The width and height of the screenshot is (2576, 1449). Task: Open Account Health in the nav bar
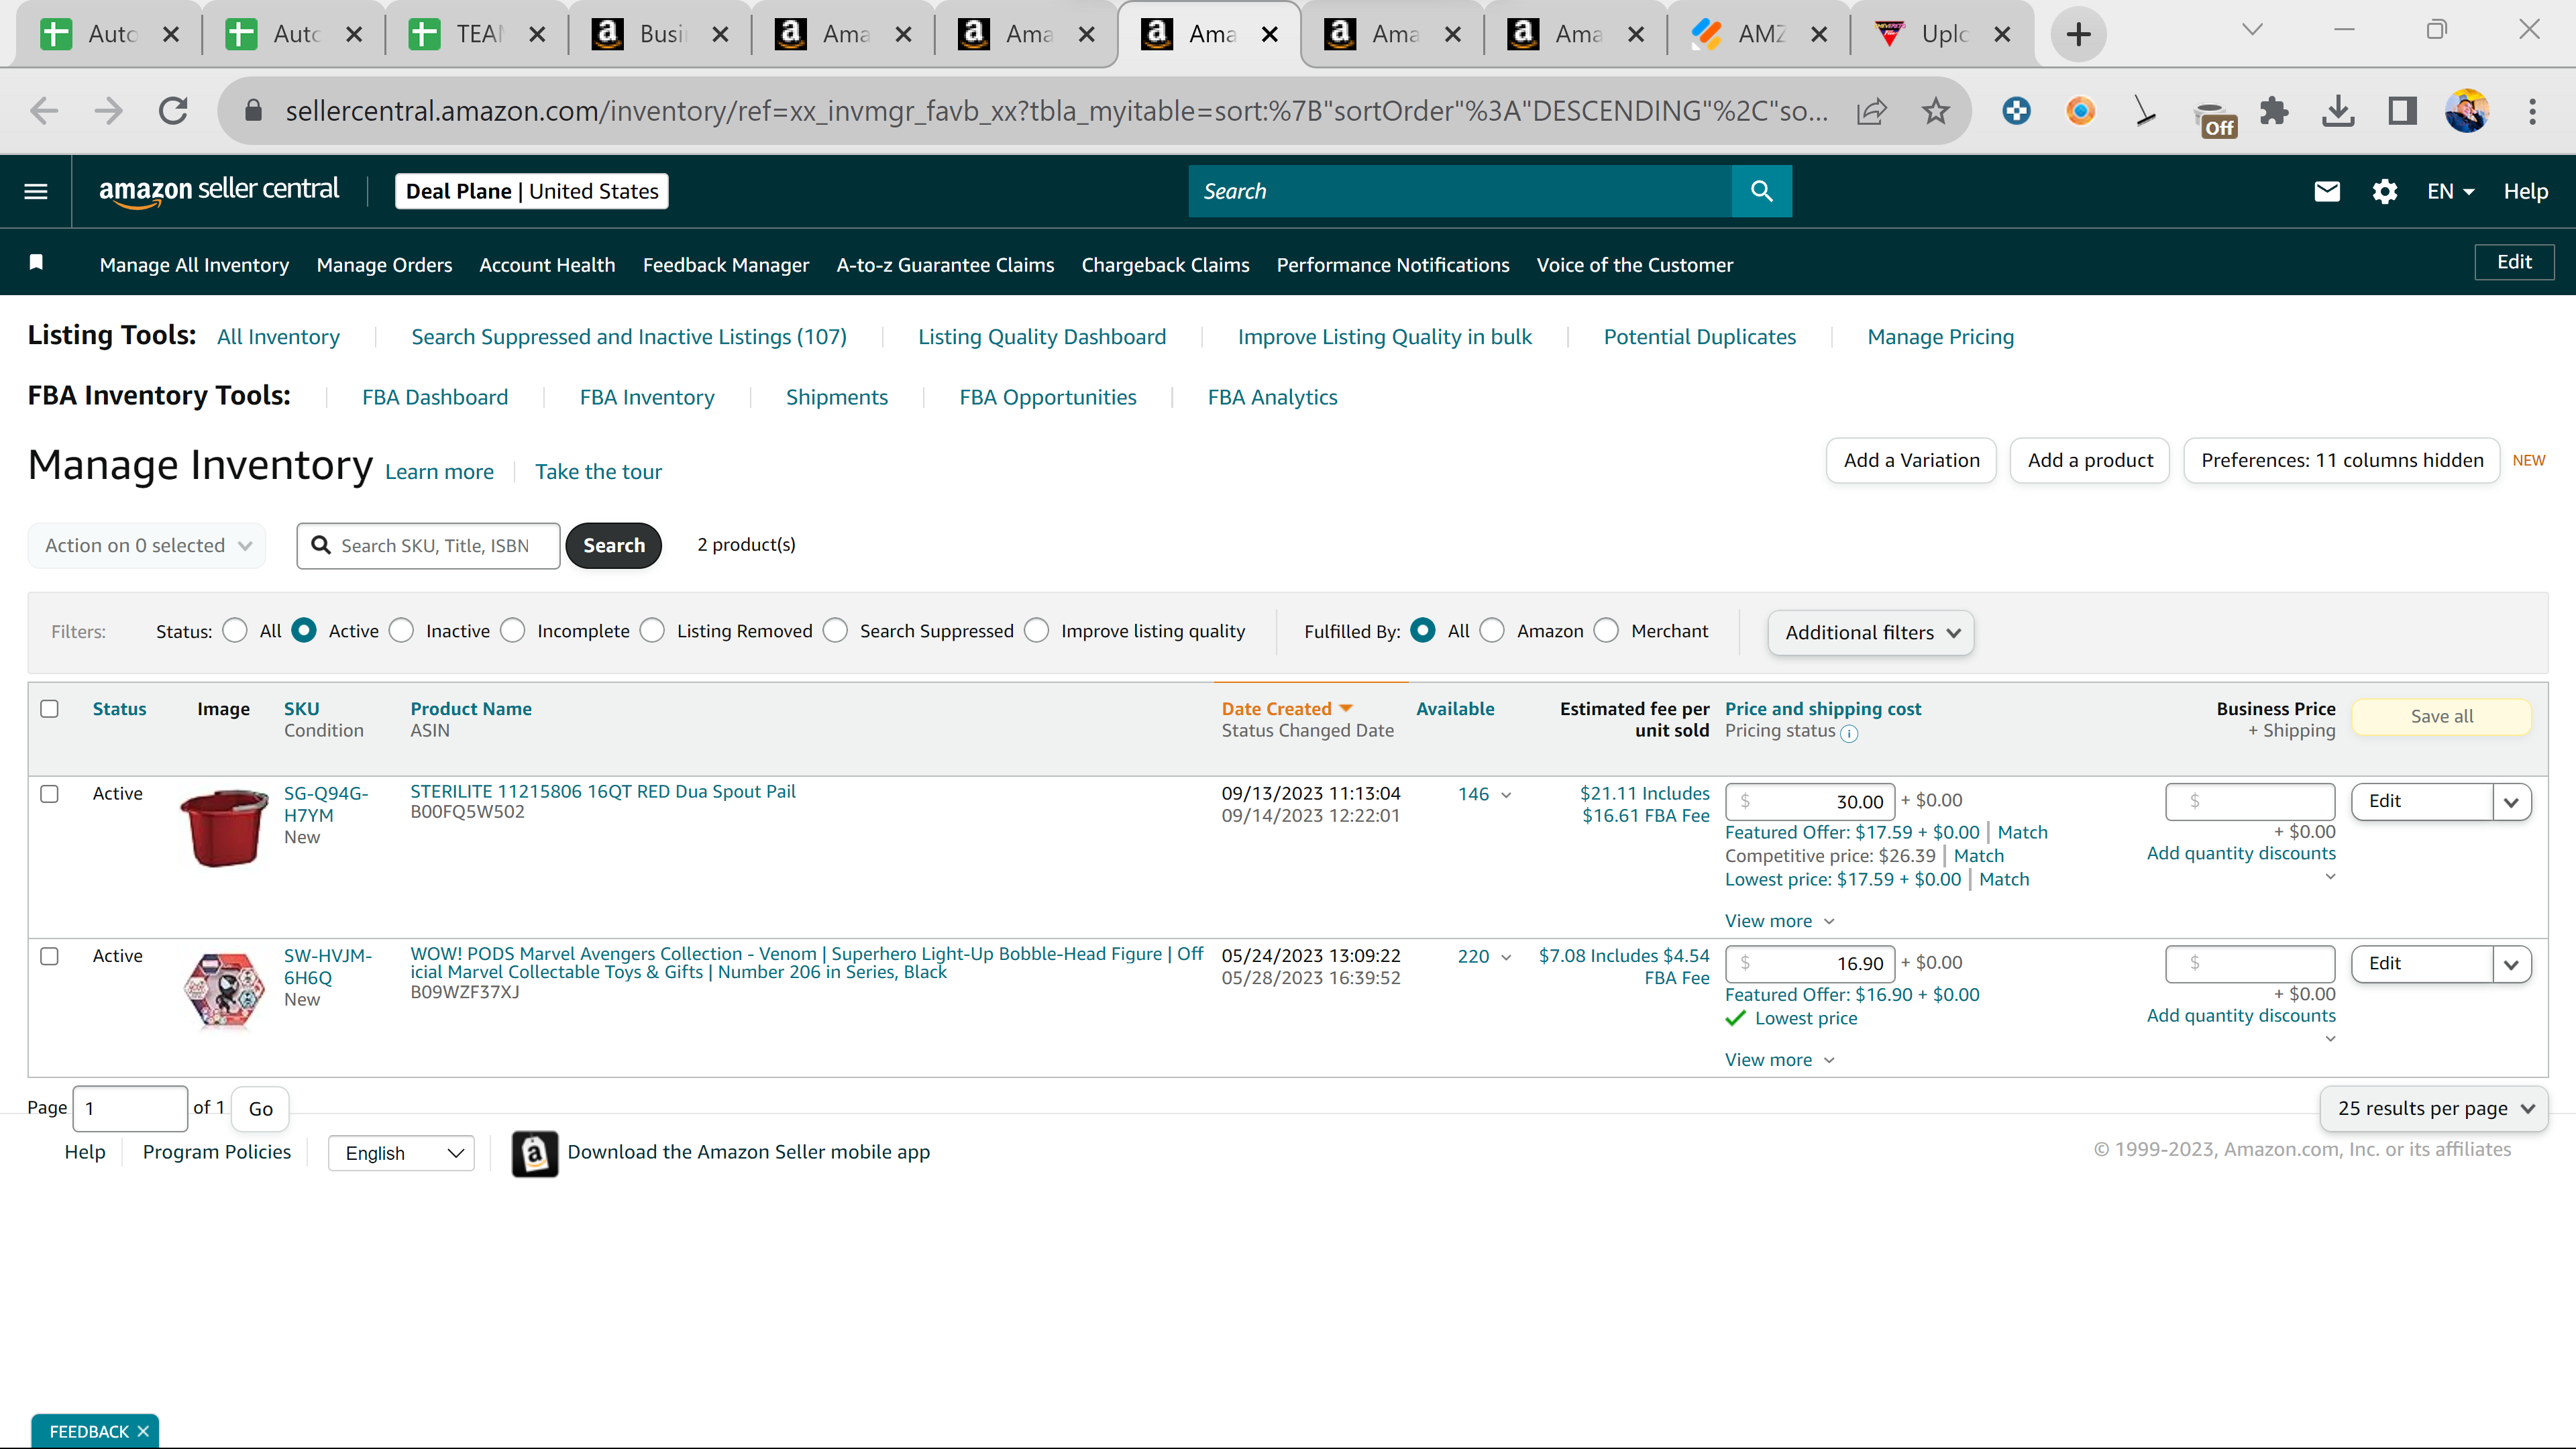[x=547, y=265]
